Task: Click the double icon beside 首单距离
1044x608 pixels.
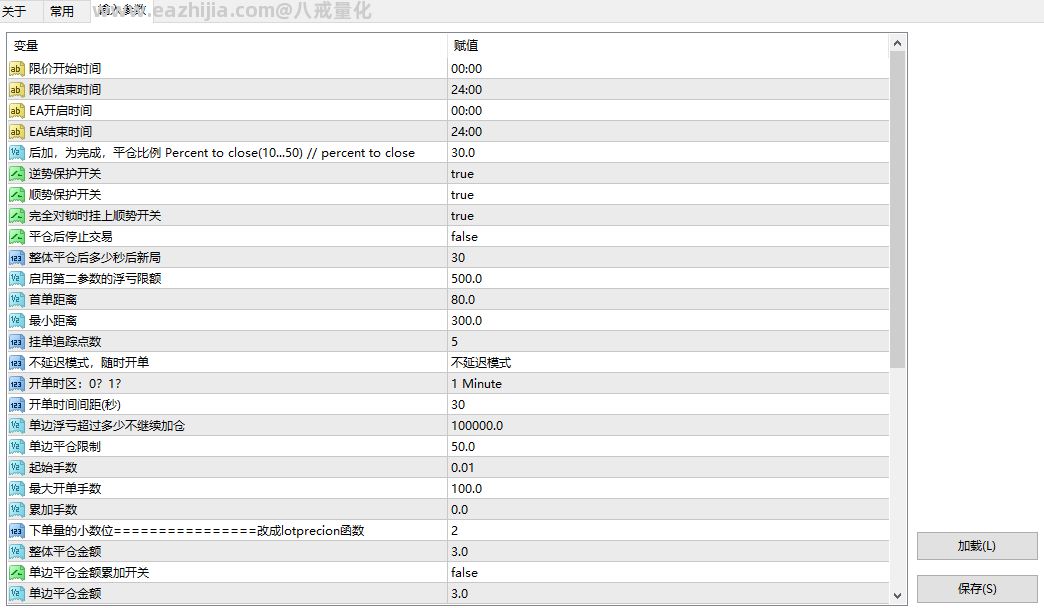Action: [x=17, y=299]
